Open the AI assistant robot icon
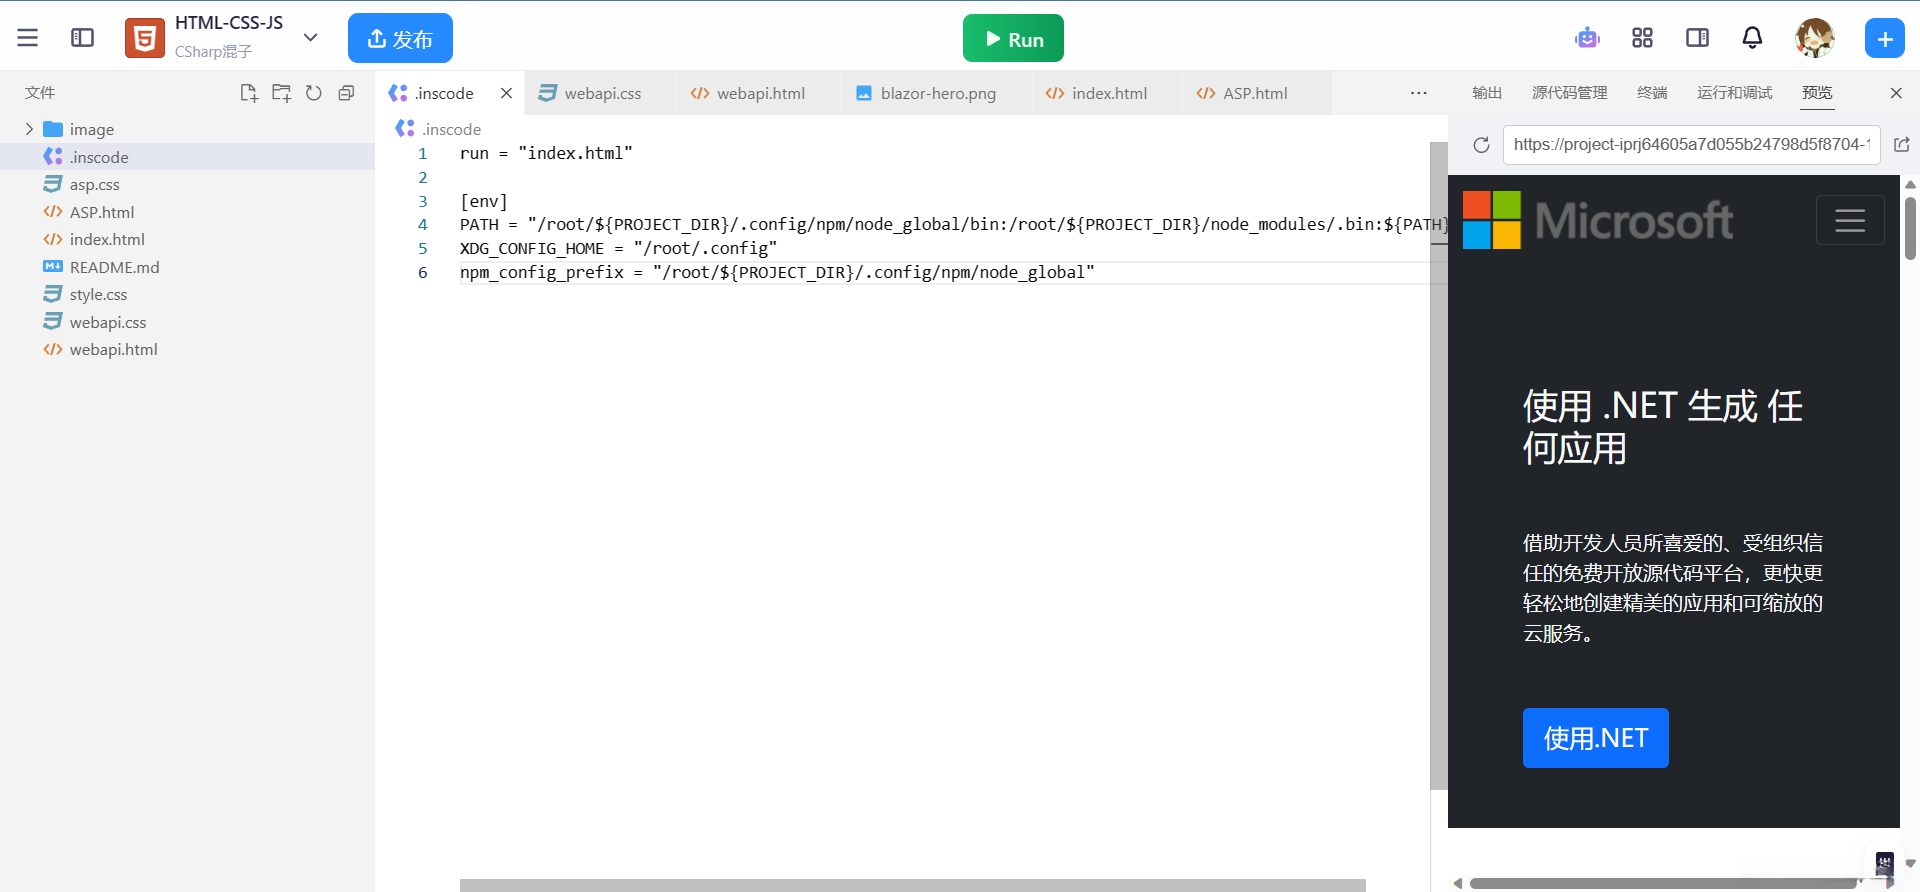Screen dimensions: 1920x892 point(1587,38)
